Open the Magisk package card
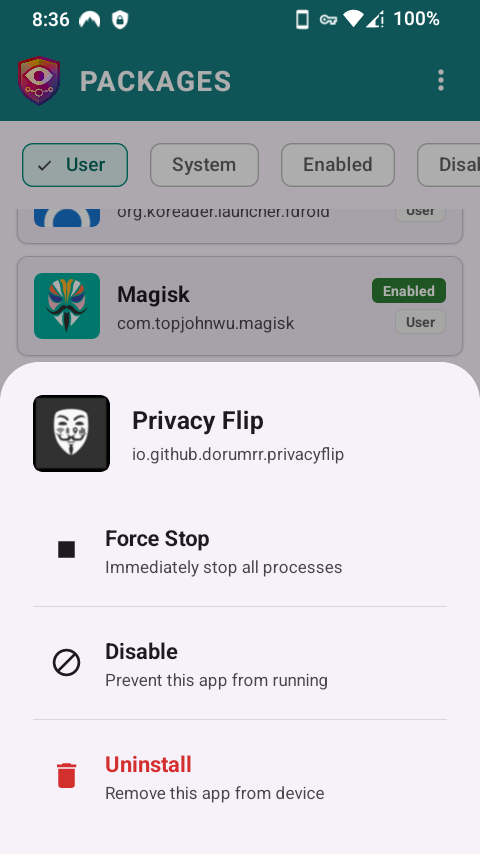 pyautogui.click(x=240, y=306)
